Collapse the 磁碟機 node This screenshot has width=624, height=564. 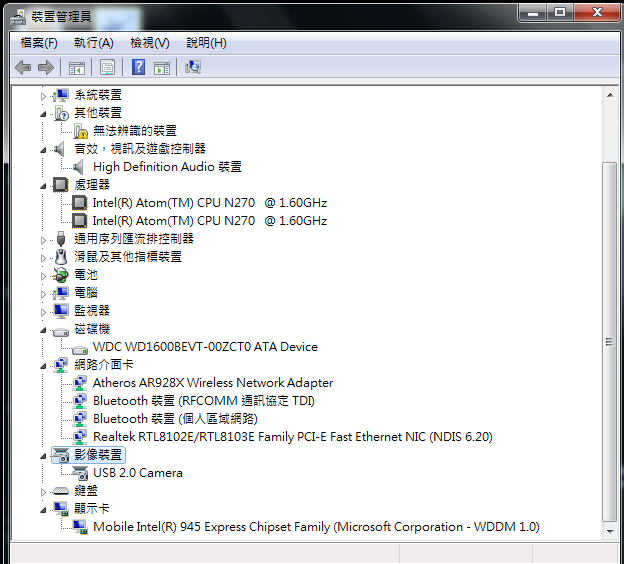pos(43,330)
